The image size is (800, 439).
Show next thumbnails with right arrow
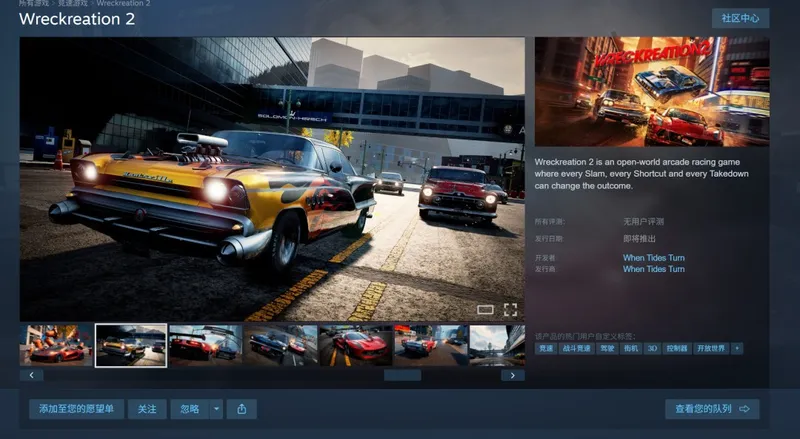coord(513,375)
